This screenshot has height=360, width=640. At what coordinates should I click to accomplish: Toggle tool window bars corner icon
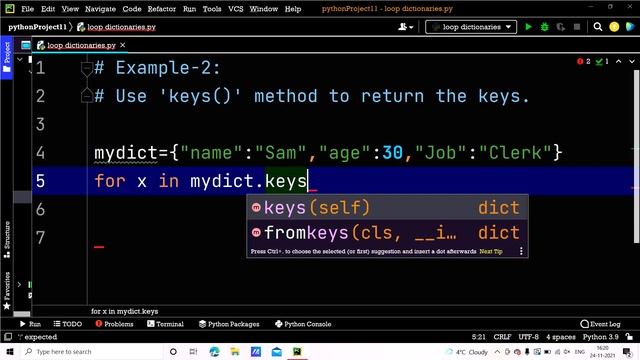tap(7, 337)
